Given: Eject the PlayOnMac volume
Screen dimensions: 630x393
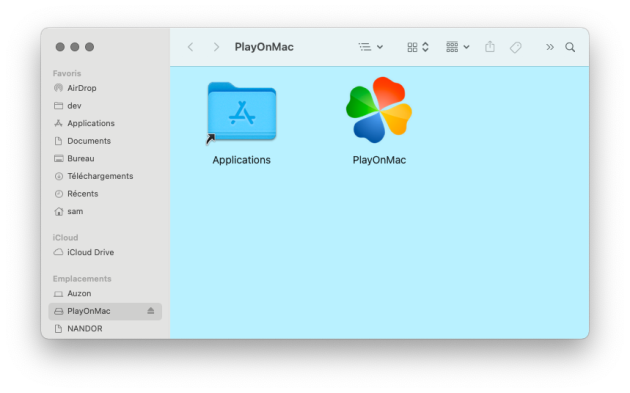Looking at the screenshot, I should [151, 311].
